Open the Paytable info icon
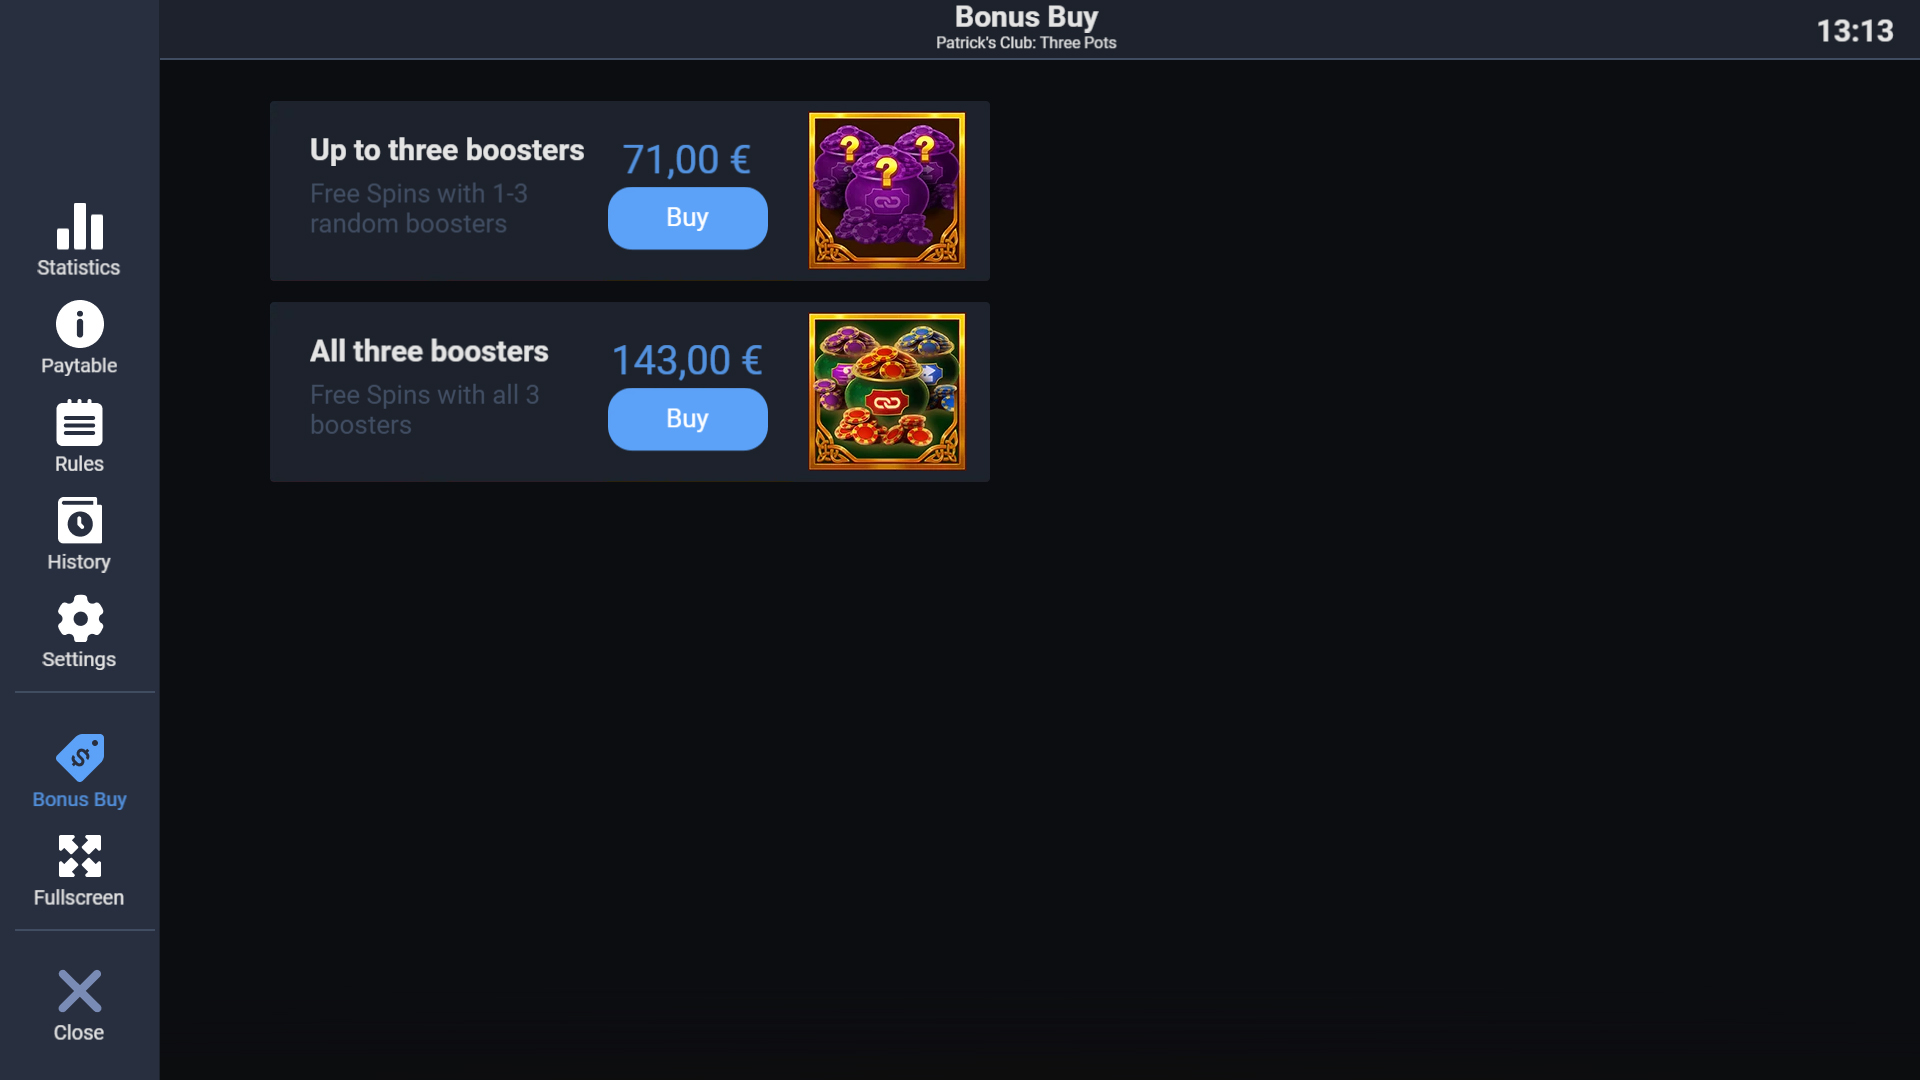Image resolution: width=1920 pixels, height=1080 pixels. (80, 324)
